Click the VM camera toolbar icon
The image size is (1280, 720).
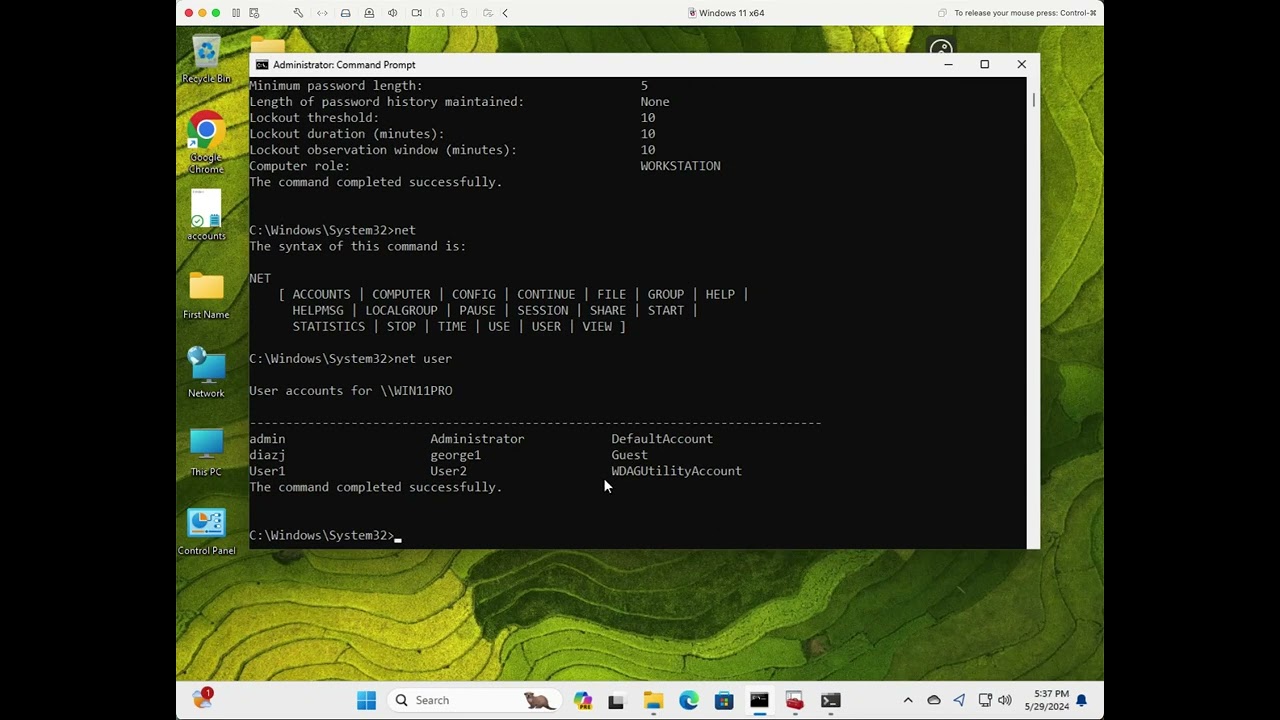pos(417,13)
